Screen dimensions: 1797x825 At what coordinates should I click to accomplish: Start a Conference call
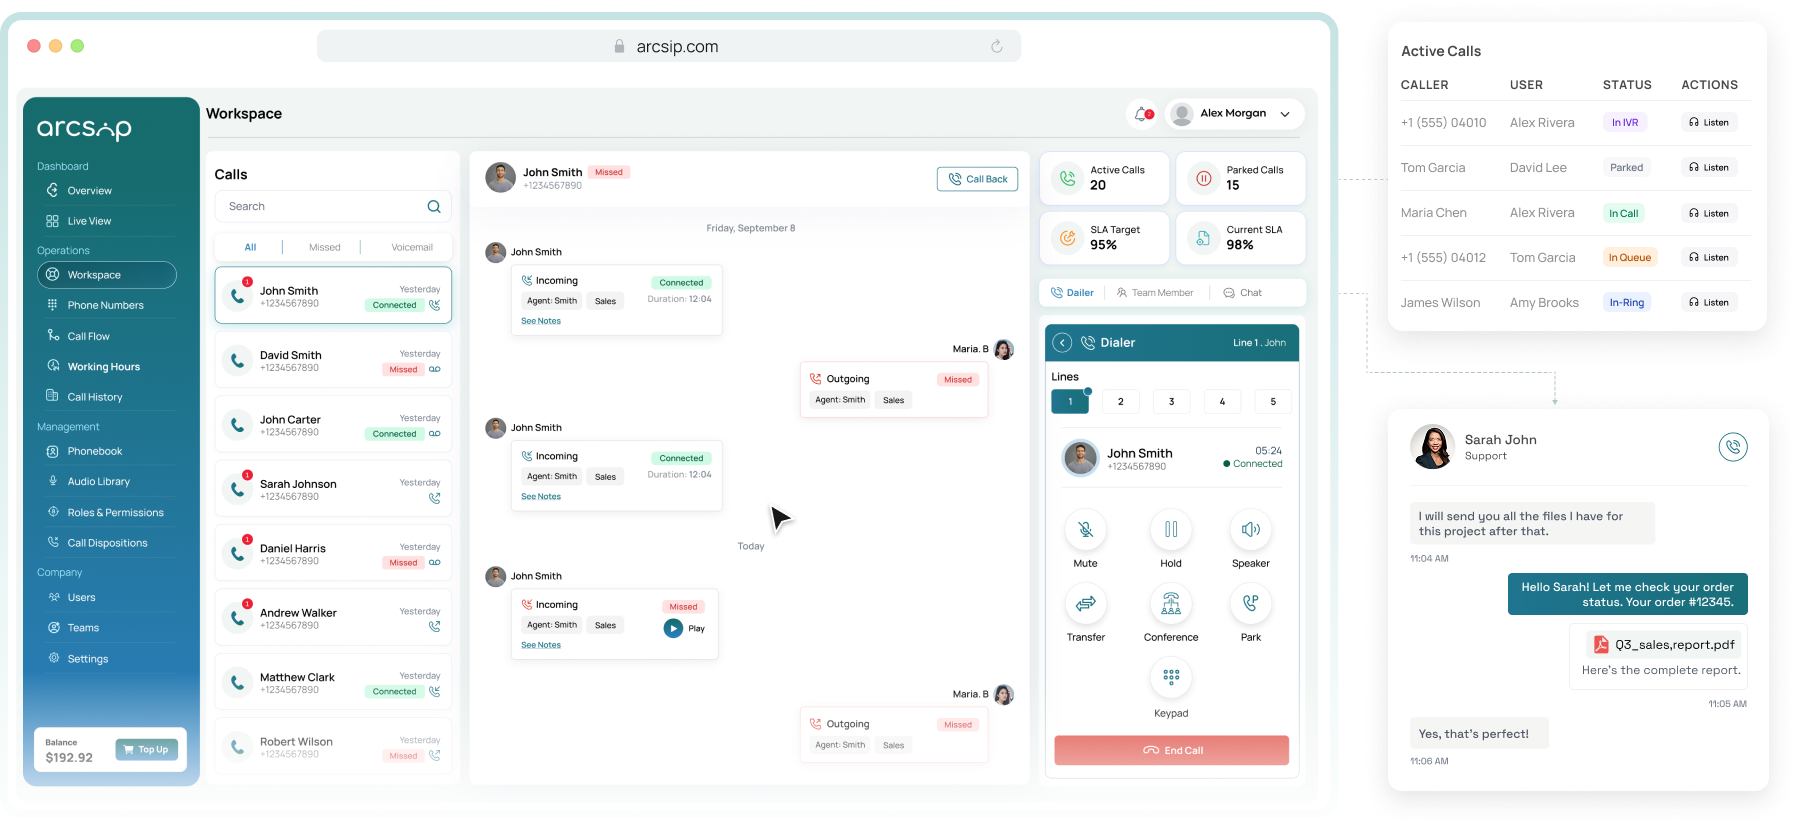tap(1171, 604)
